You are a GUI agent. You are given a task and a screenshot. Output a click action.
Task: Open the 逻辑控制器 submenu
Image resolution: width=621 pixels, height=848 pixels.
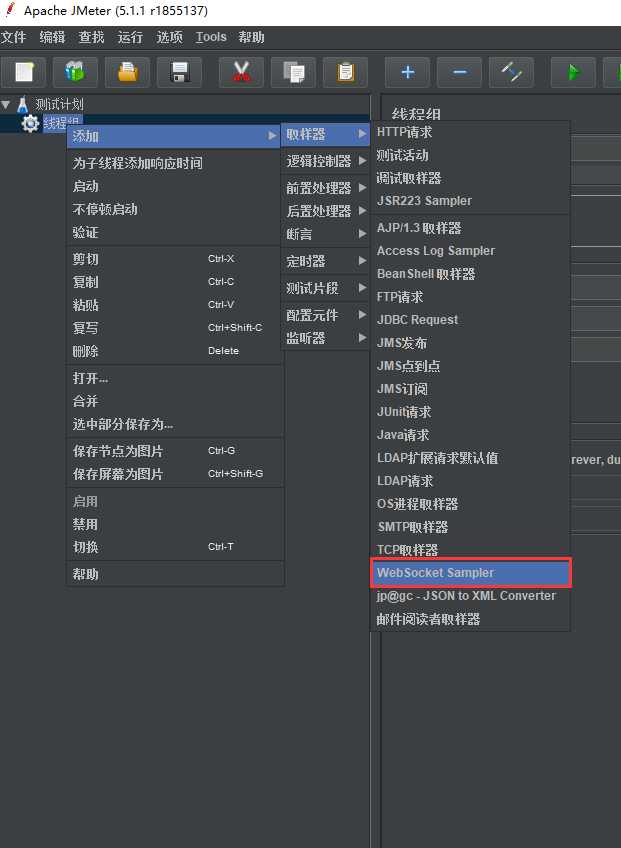tap(326, 161)
